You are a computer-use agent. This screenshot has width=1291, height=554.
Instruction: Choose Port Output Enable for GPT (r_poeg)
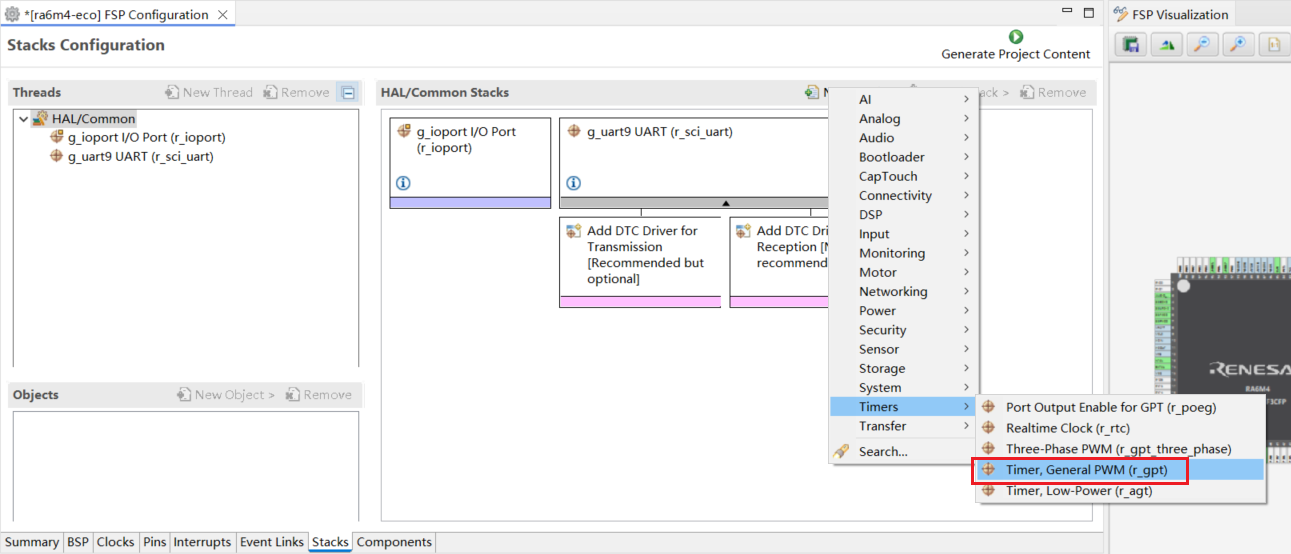pyautogui.click(x=1120, y=407)
